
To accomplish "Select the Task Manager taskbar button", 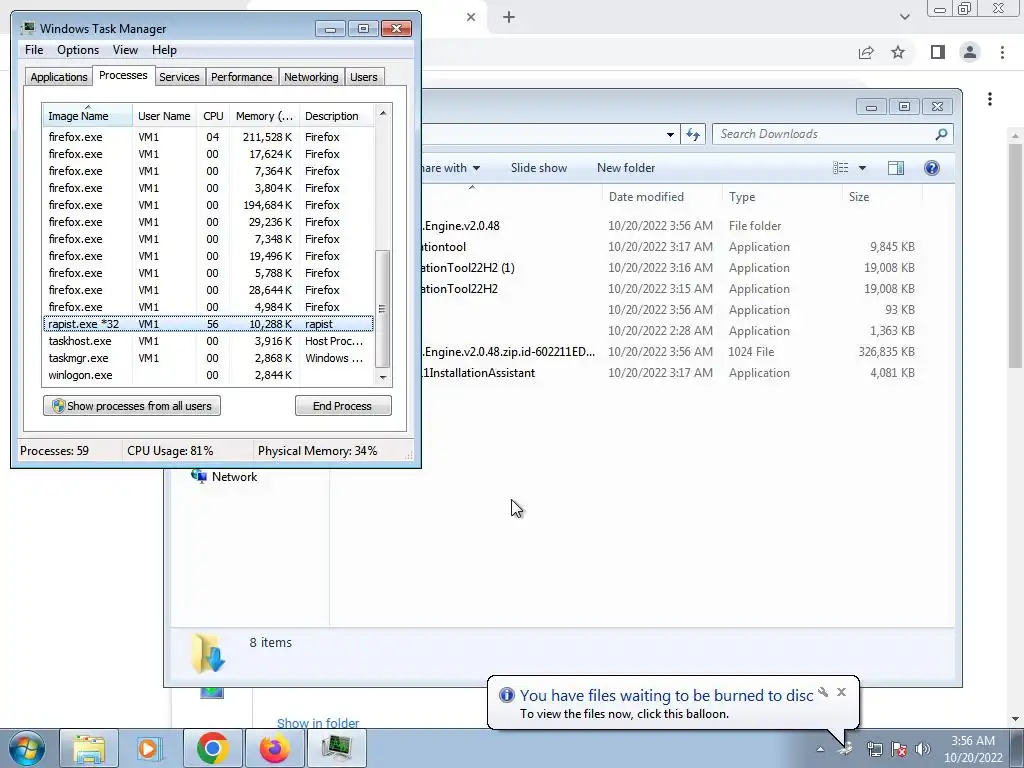I will click(x=337, y=748).
